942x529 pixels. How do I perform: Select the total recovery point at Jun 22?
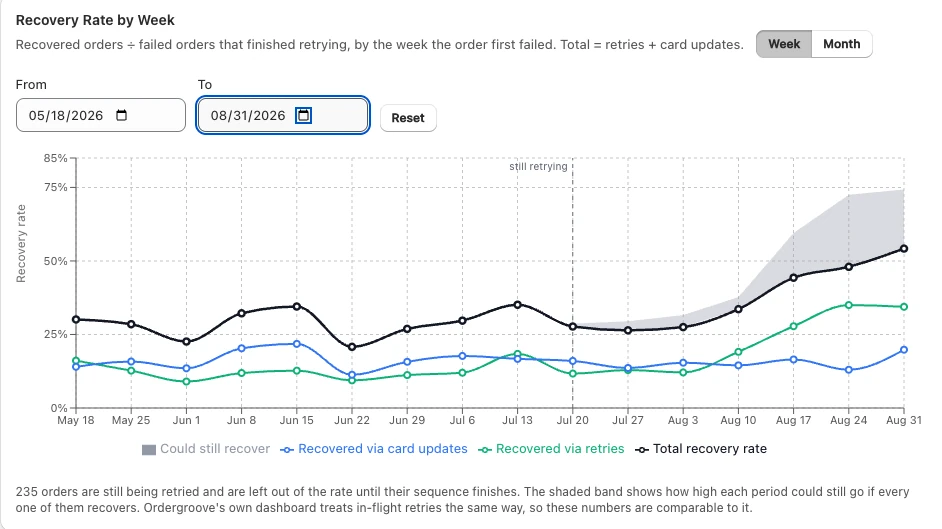352,347
